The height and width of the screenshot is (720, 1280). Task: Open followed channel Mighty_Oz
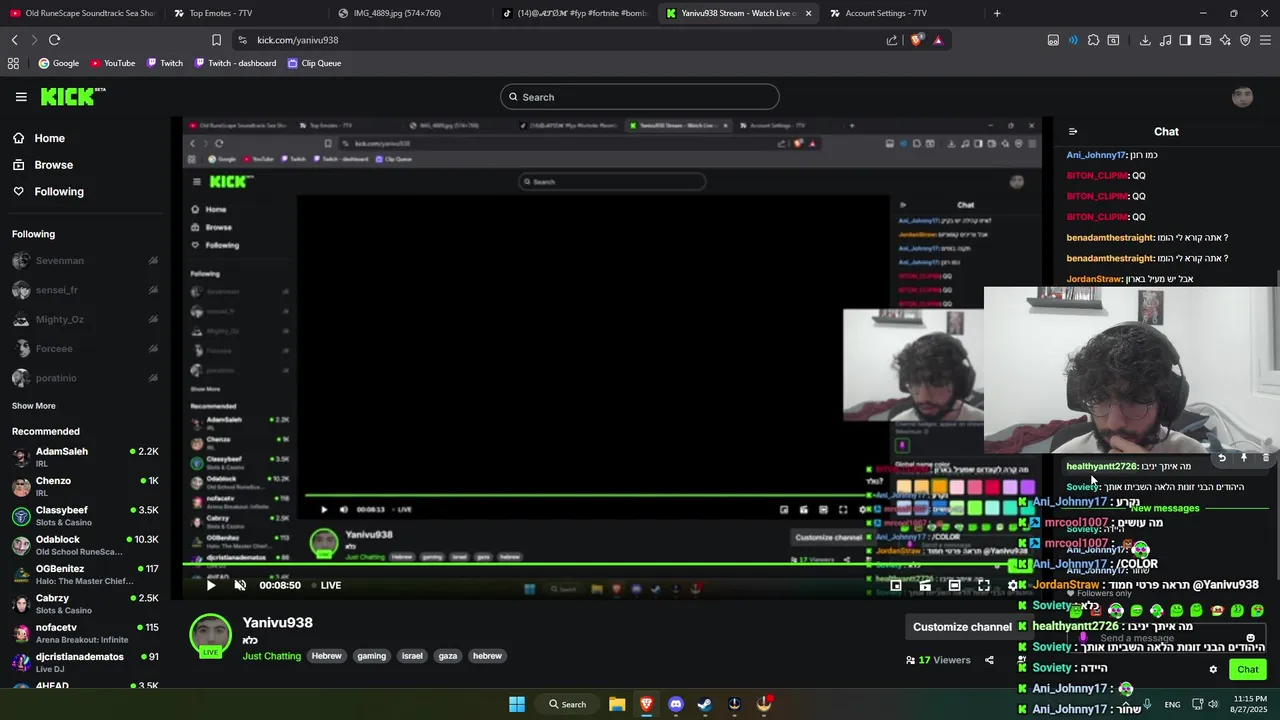pos(85,320)
